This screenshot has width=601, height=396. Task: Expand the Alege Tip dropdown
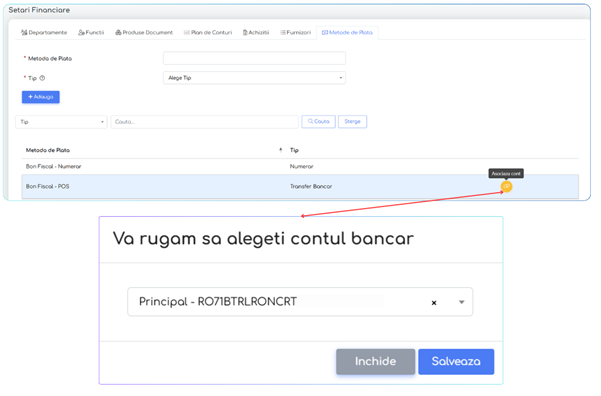click(254, 78)
